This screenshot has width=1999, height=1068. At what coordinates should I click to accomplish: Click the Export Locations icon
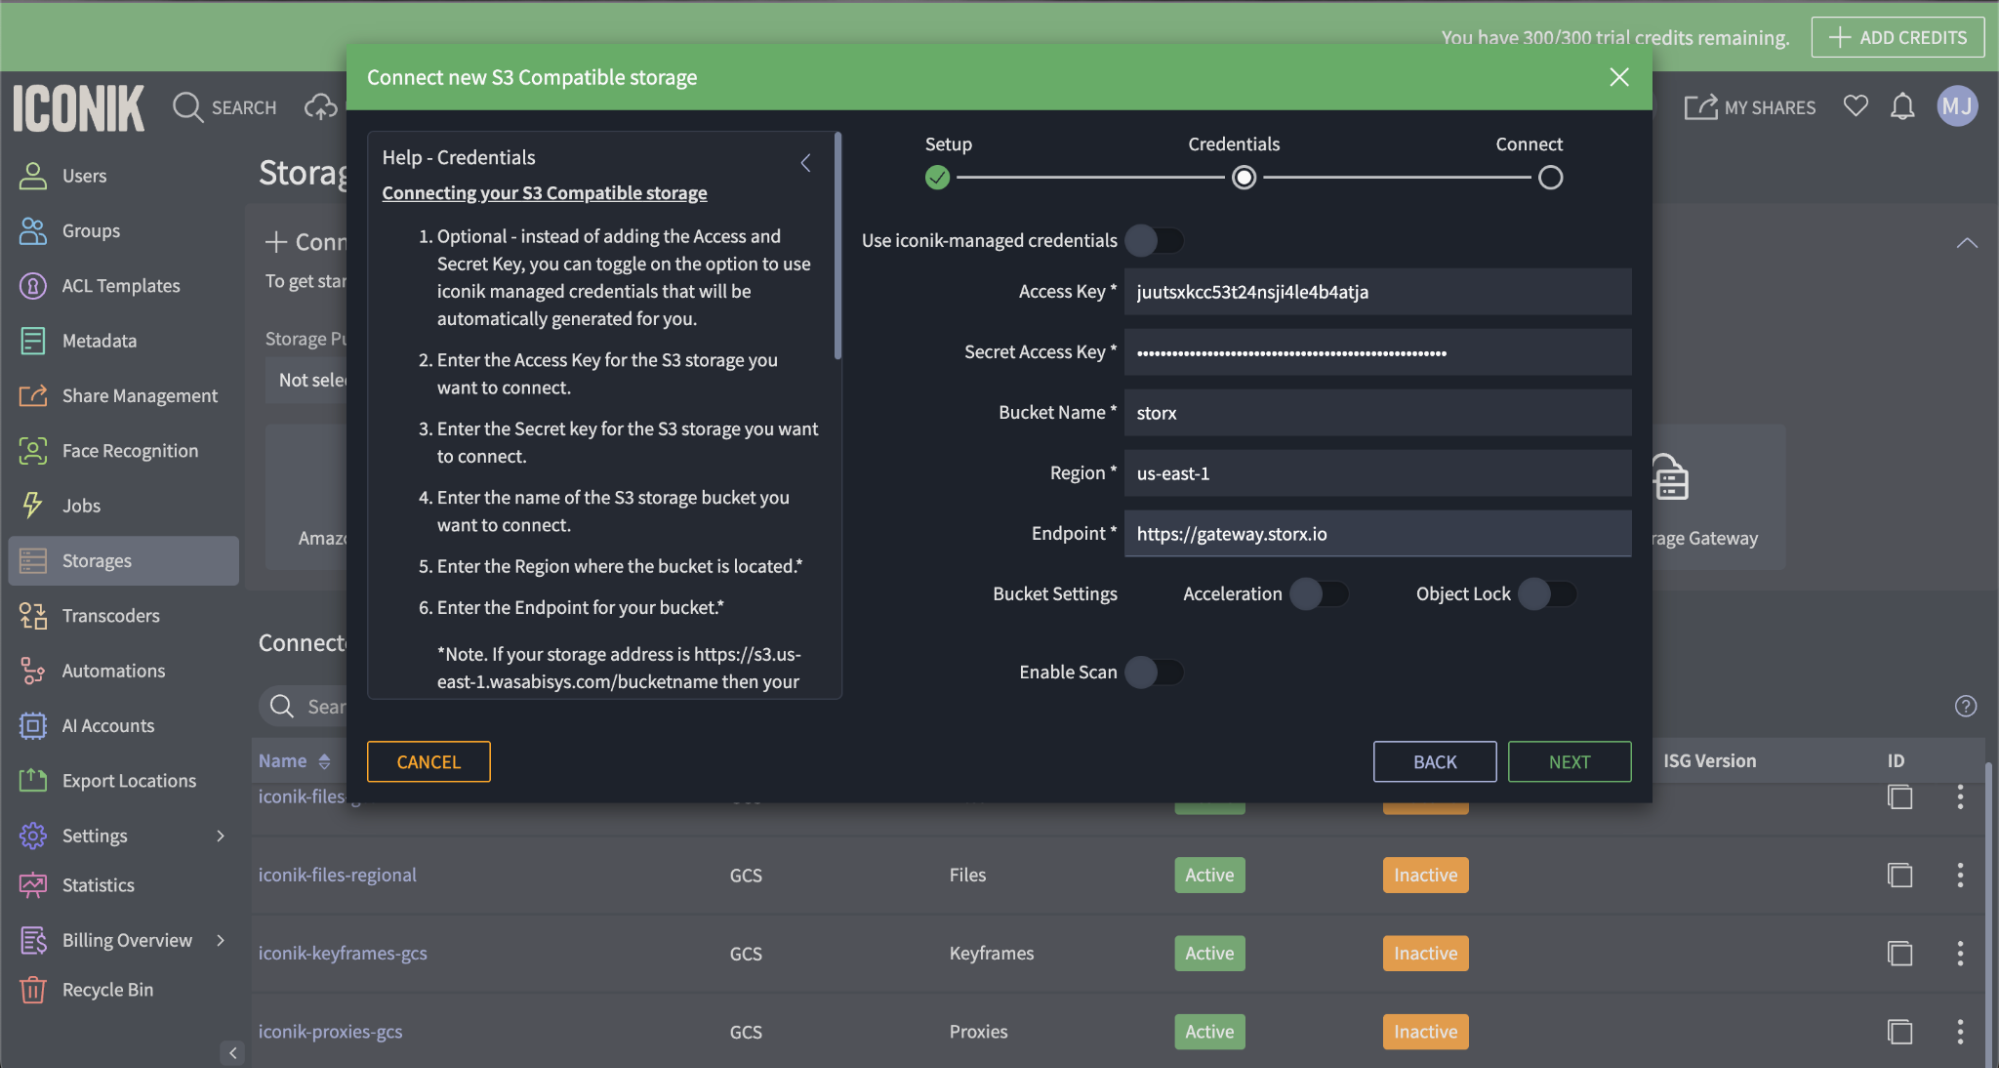pos(33,781)
